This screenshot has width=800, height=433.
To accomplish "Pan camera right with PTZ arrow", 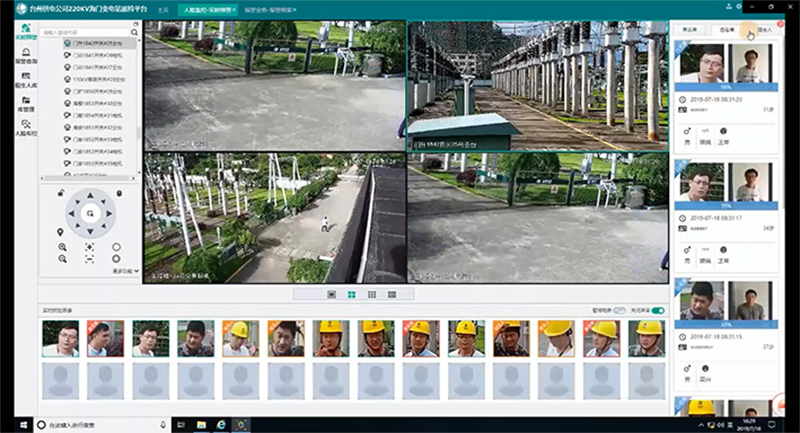I will point(109,214).
